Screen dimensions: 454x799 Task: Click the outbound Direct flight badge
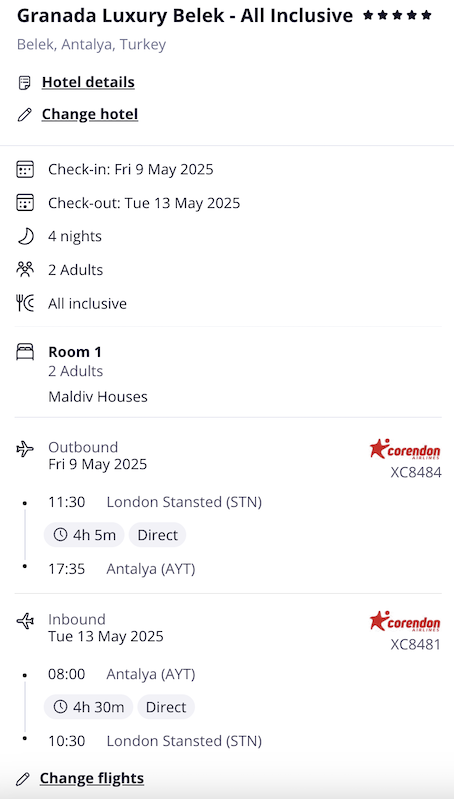coord(157,535)
